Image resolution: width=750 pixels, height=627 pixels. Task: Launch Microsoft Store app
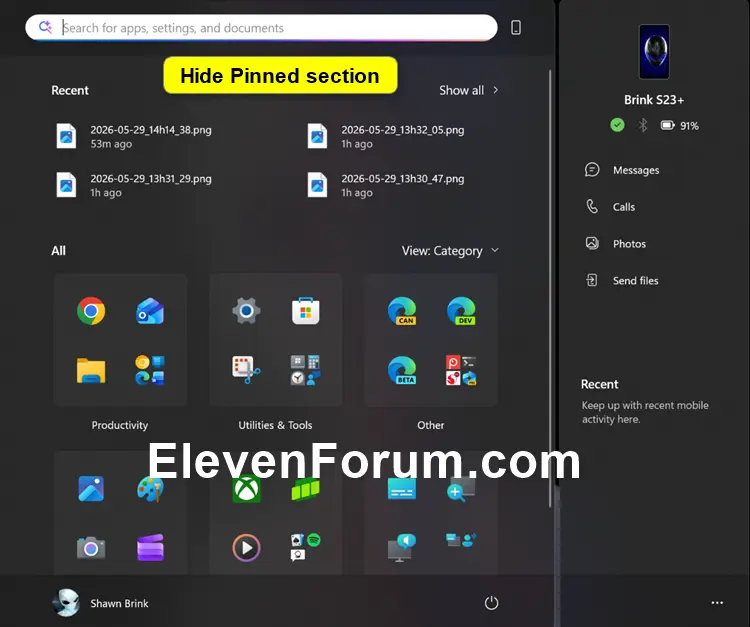click(306, 311)
